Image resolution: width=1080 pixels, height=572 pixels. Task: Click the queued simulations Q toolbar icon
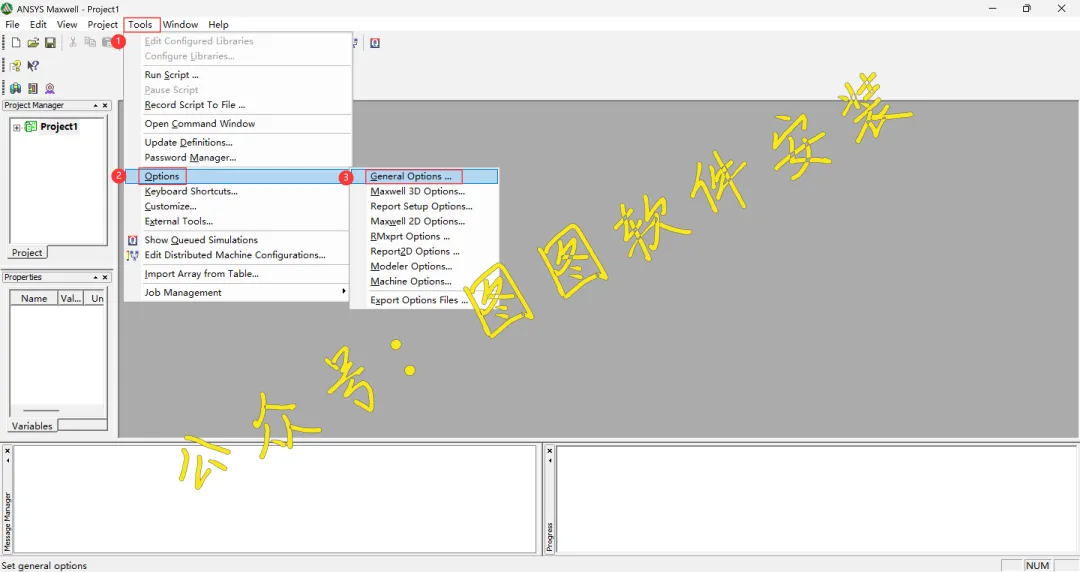coord(375,43)
